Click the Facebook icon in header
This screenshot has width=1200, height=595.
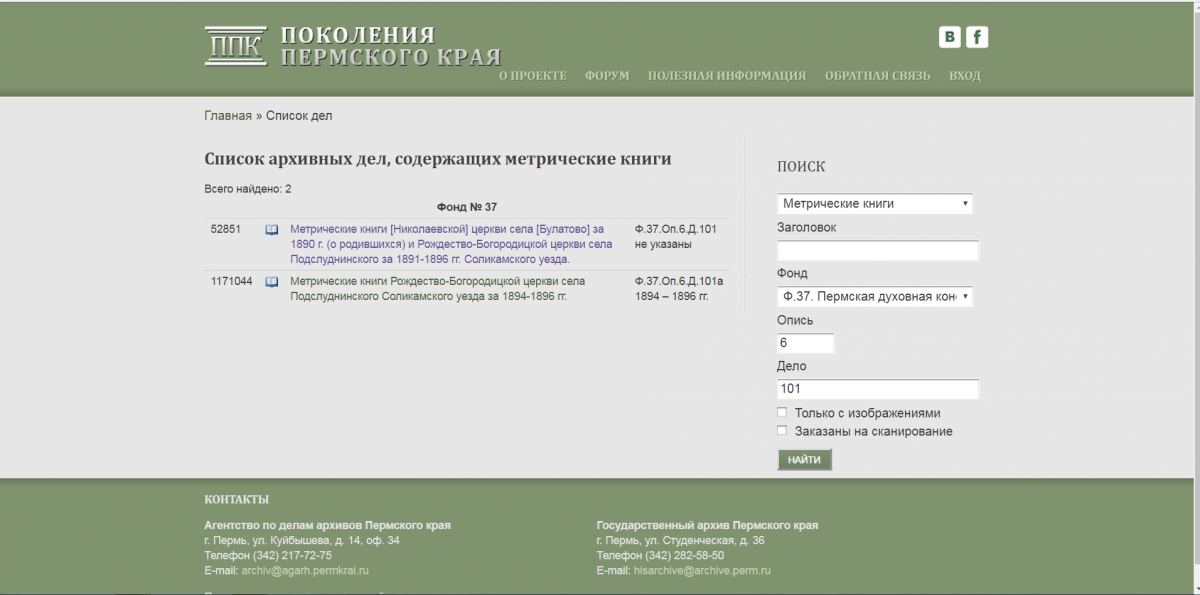pyautogui.click(x=977, y=37)
